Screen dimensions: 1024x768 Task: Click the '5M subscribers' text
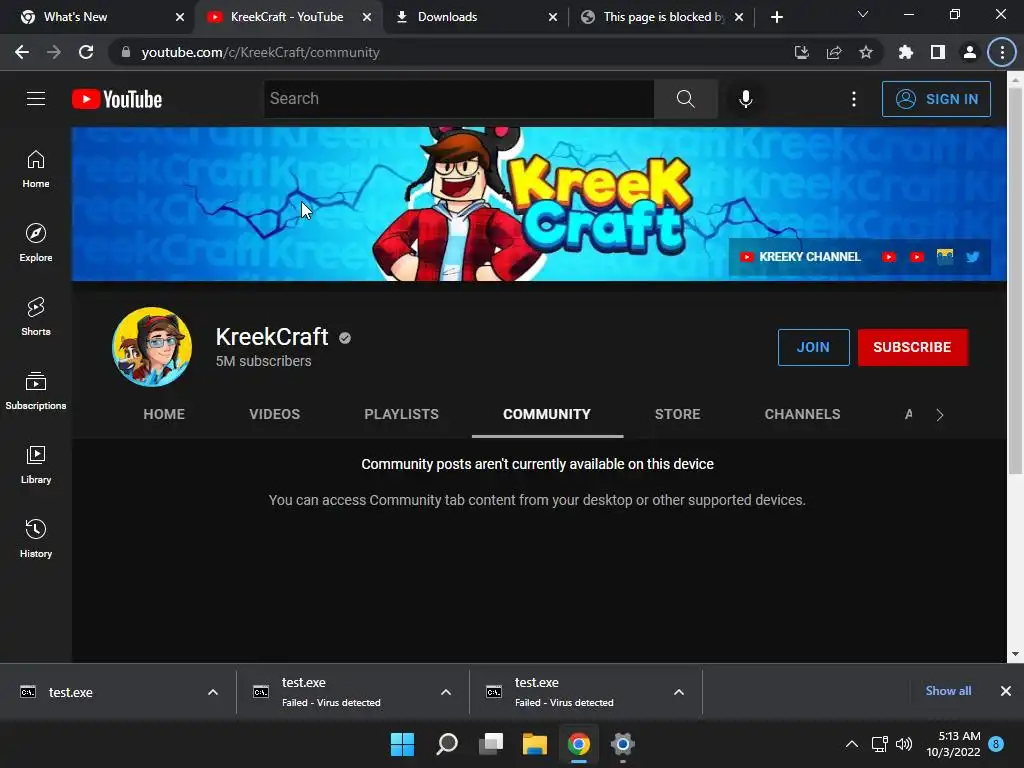pos(264,361)
